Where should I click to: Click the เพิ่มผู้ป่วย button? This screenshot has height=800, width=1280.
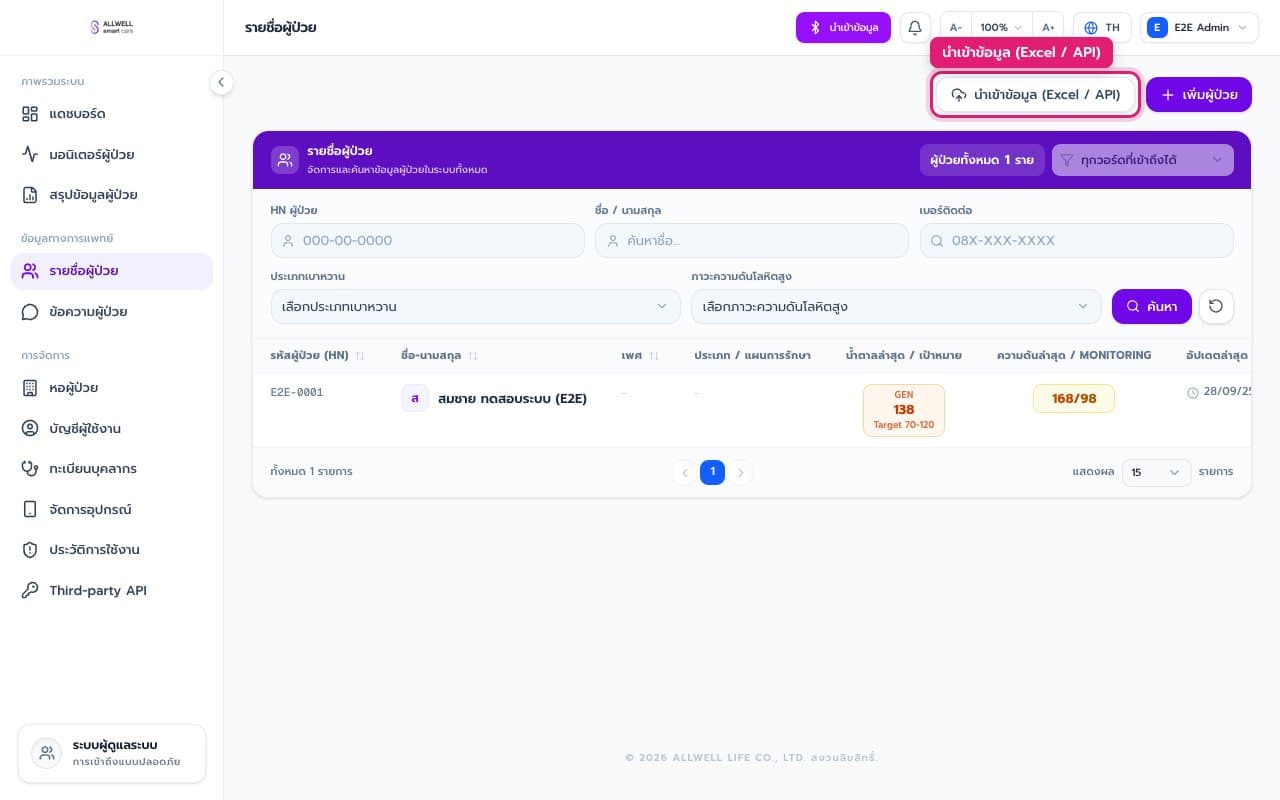pos(1199,95)
